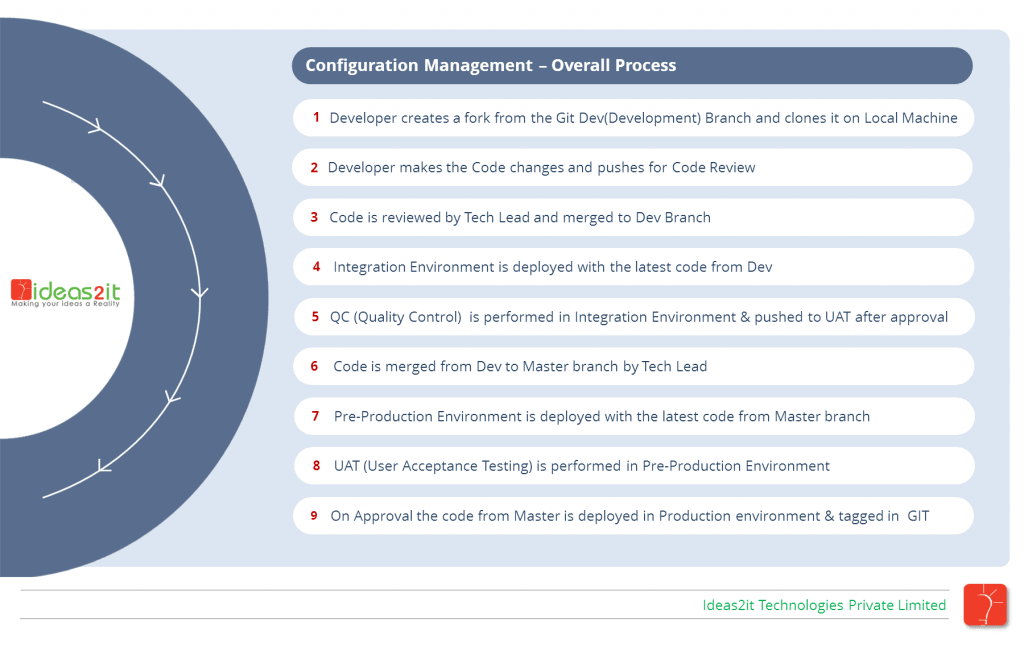Select step 5 about QC in Integration Environment
The image size is (1024, 647).
point(634,316)
